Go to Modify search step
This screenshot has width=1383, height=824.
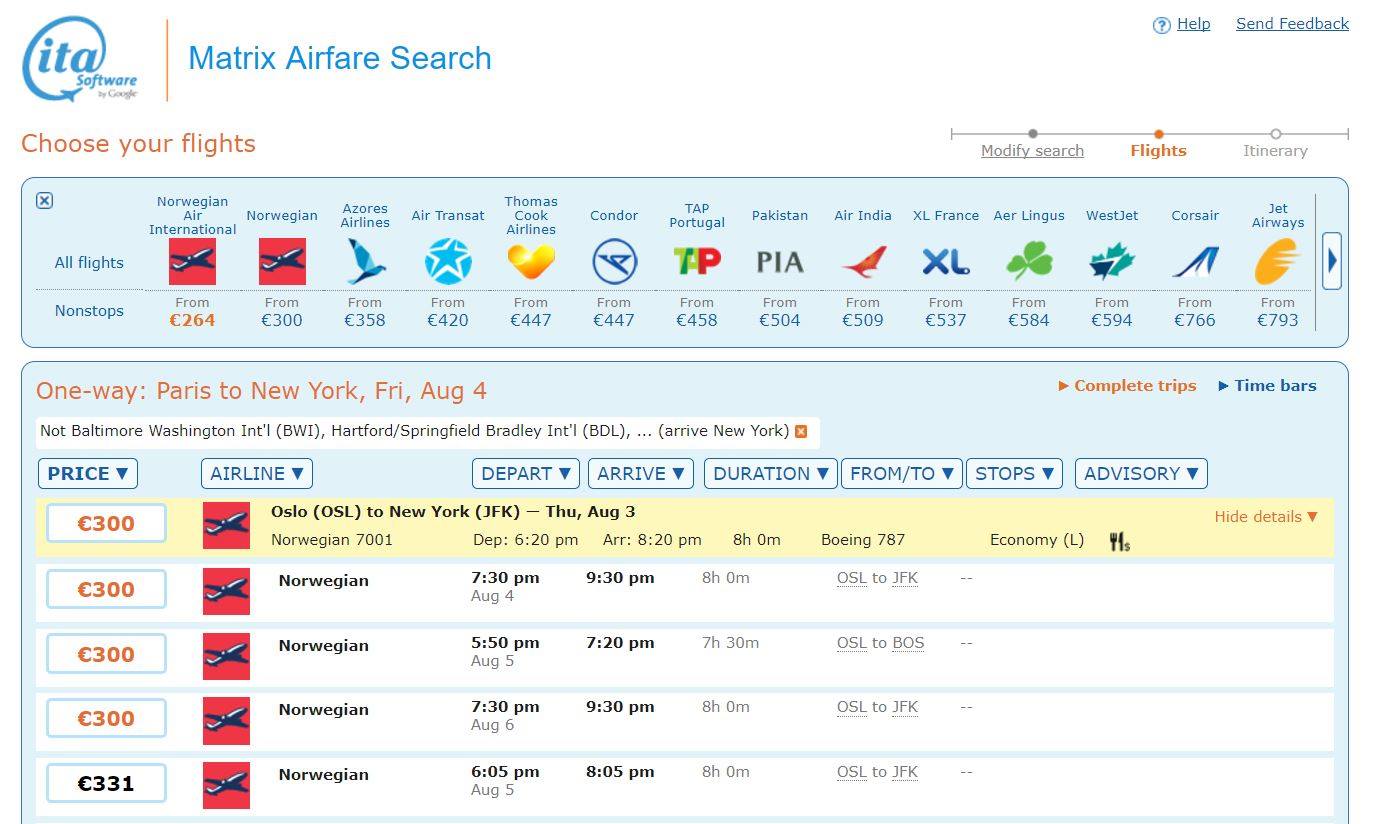[1032, 151]
